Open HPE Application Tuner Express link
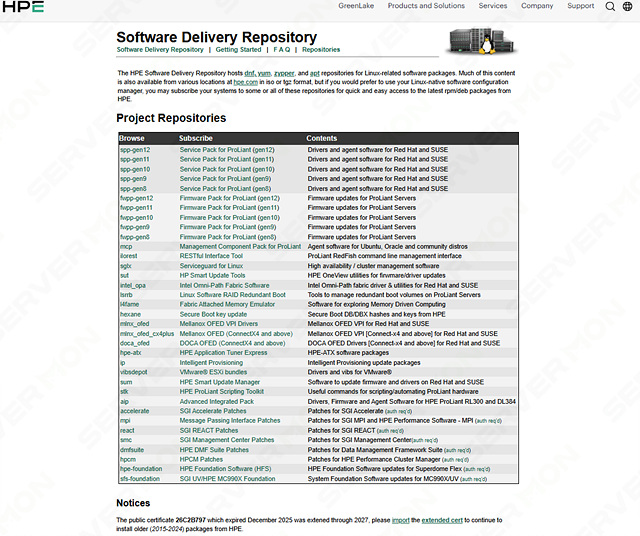The image size is (640, 536). coord(223,353)
